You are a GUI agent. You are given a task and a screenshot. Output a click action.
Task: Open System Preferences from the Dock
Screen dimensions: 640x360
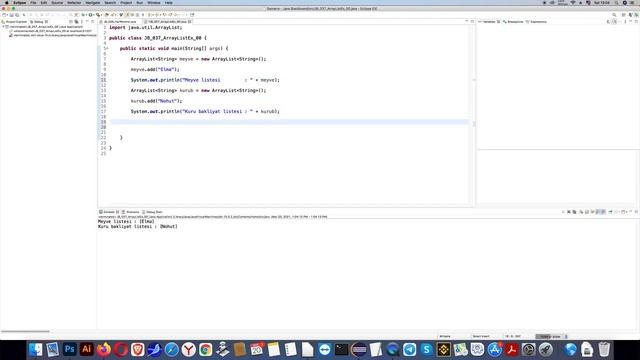coord(529,349)
